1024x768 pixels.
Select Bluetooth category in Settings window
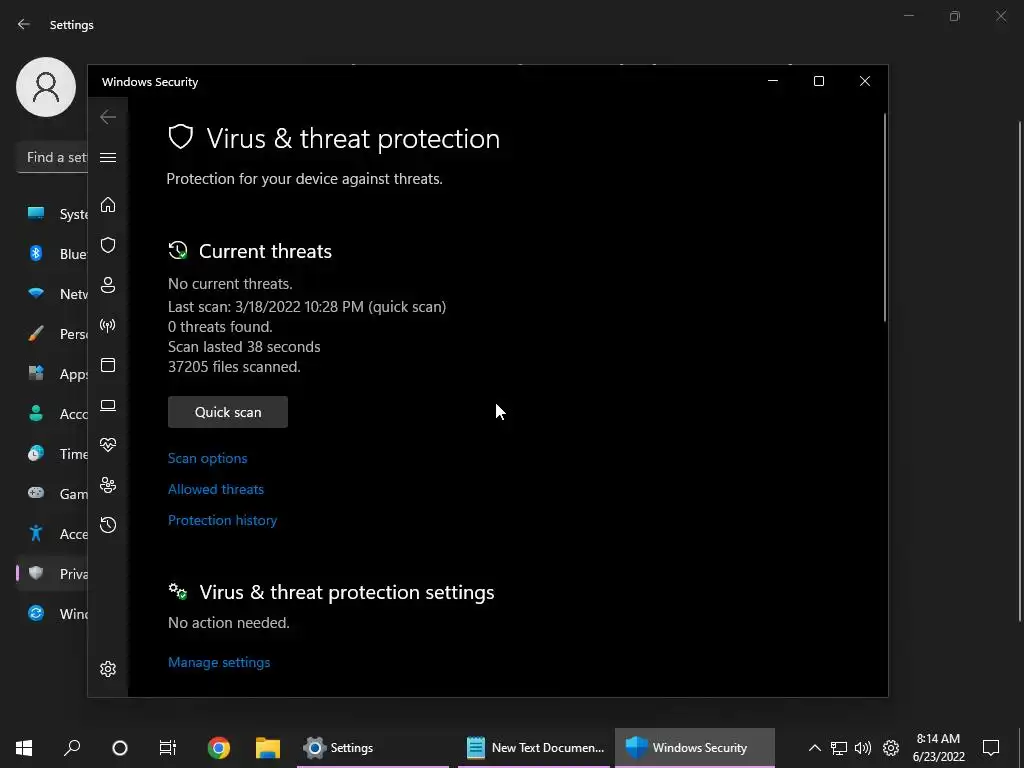[52, 253]
